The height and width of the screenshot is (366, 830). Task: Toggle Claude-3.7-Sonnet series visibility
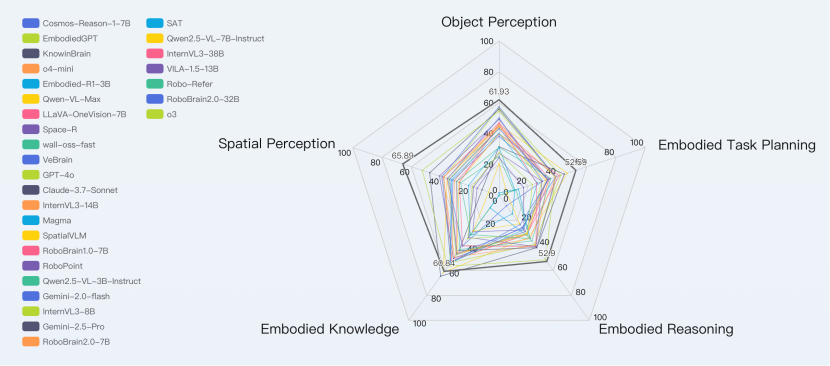[70, 190]
